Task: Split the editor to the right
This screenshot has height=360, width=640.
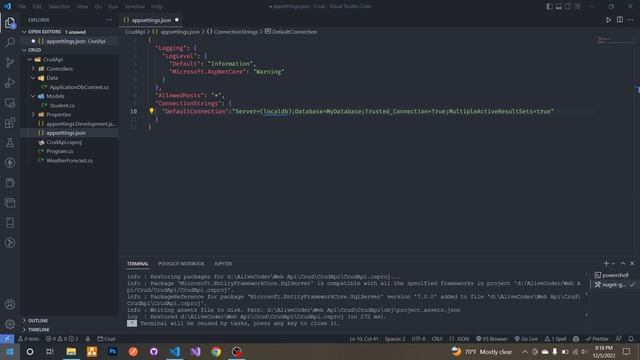Action: pos(620,20)
